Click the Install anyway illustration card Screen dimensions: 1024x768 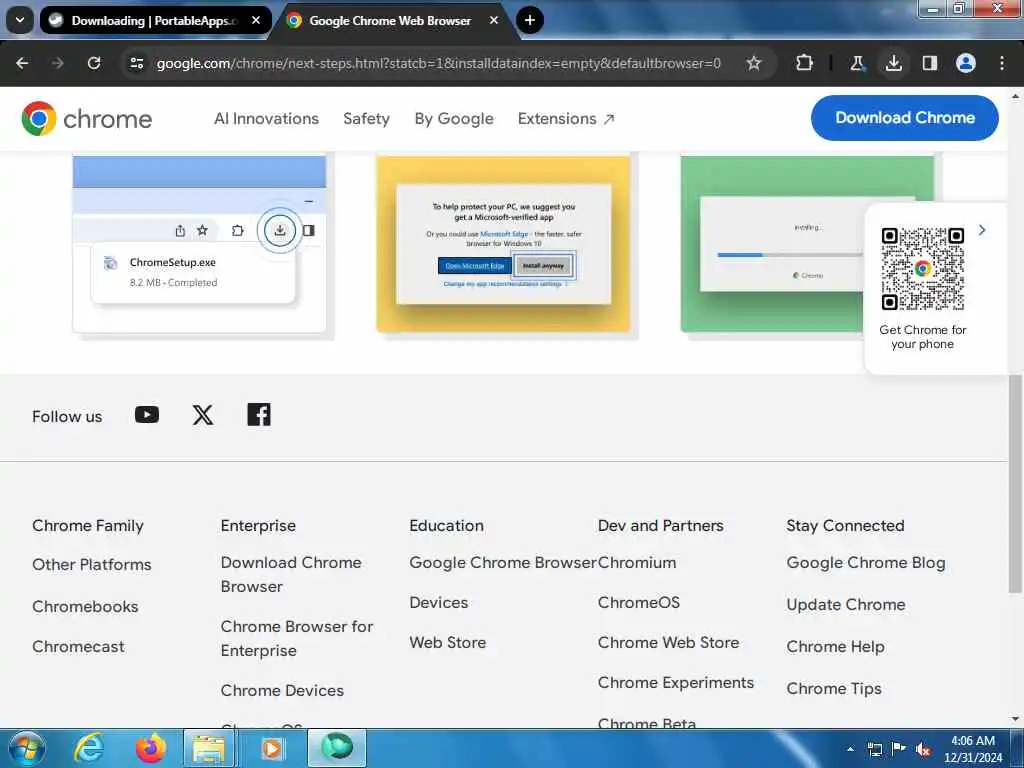(503, 244)
